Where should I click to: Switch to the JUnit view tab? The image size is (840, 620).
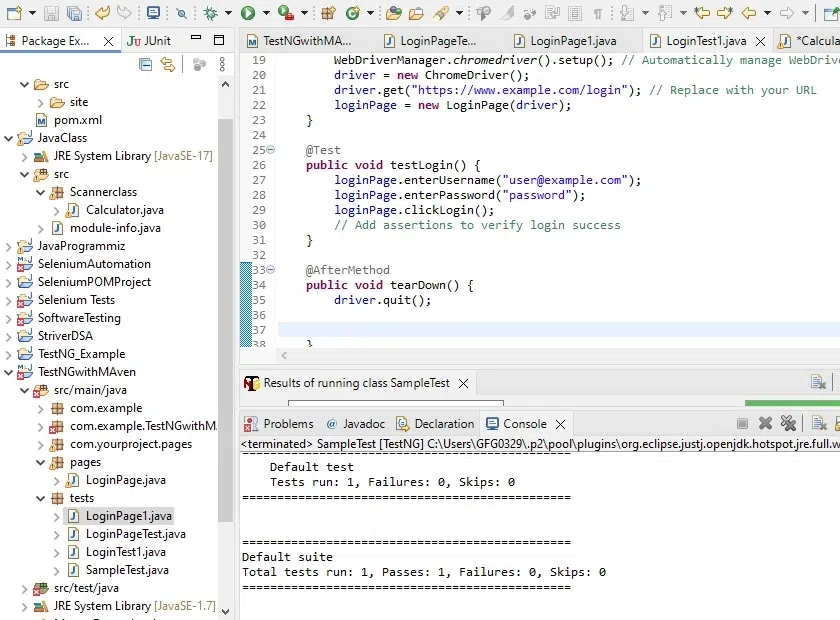tap(148, 41)
